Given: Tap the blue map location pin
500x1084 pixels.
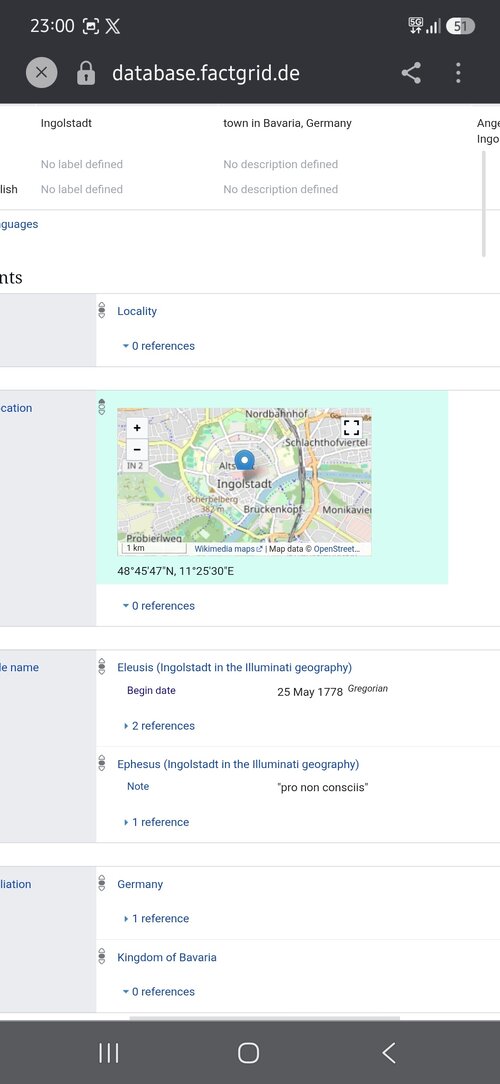Looking at the screenshot, I should click(x=244, y=460).
